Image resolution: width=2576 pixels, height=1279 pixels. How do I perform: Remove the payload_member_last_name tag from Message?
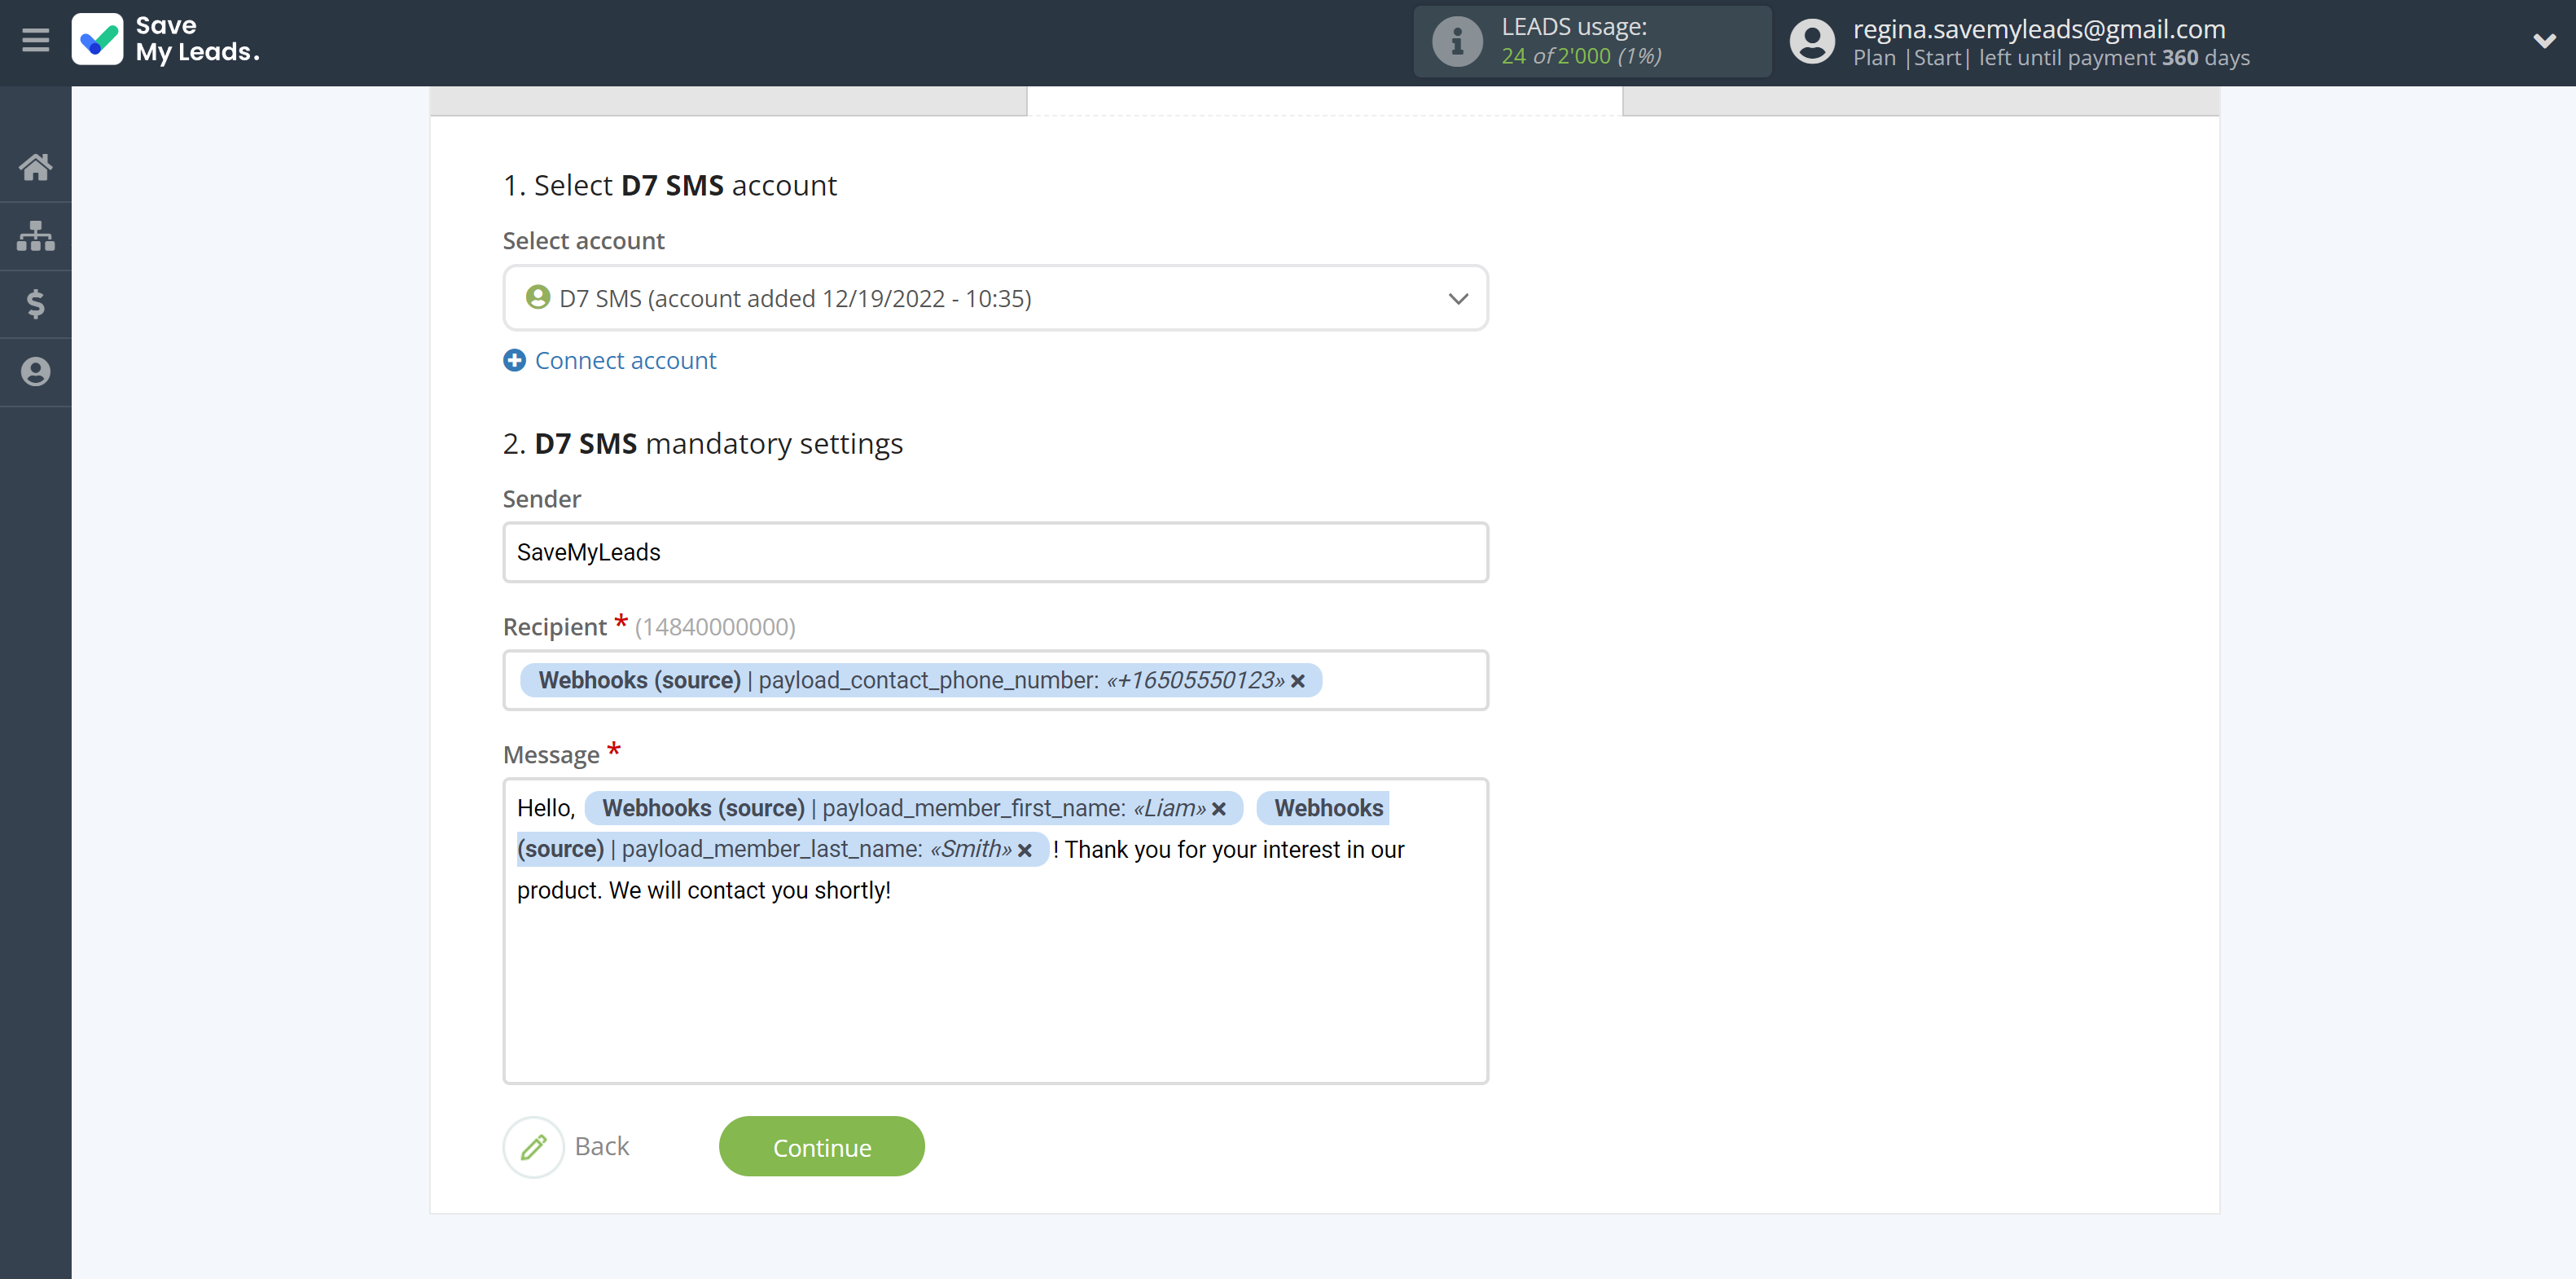click(x=1025, y=850)
